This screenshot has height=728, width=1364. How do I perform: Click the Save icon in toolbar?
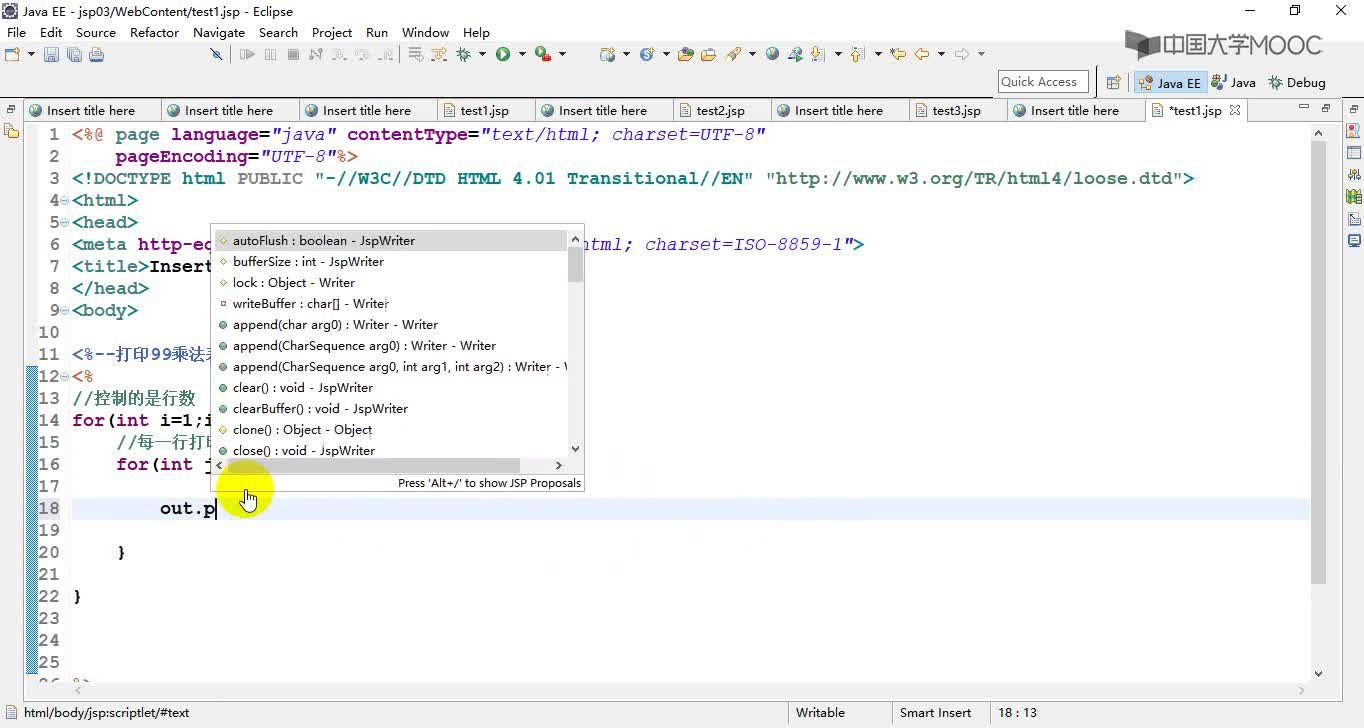(51, 54)
